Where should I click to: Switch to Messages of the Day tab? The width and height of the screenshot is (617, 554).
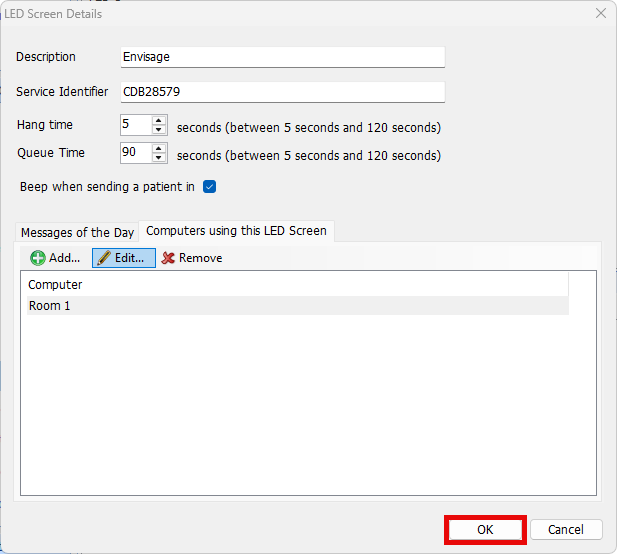click(77, 232)
